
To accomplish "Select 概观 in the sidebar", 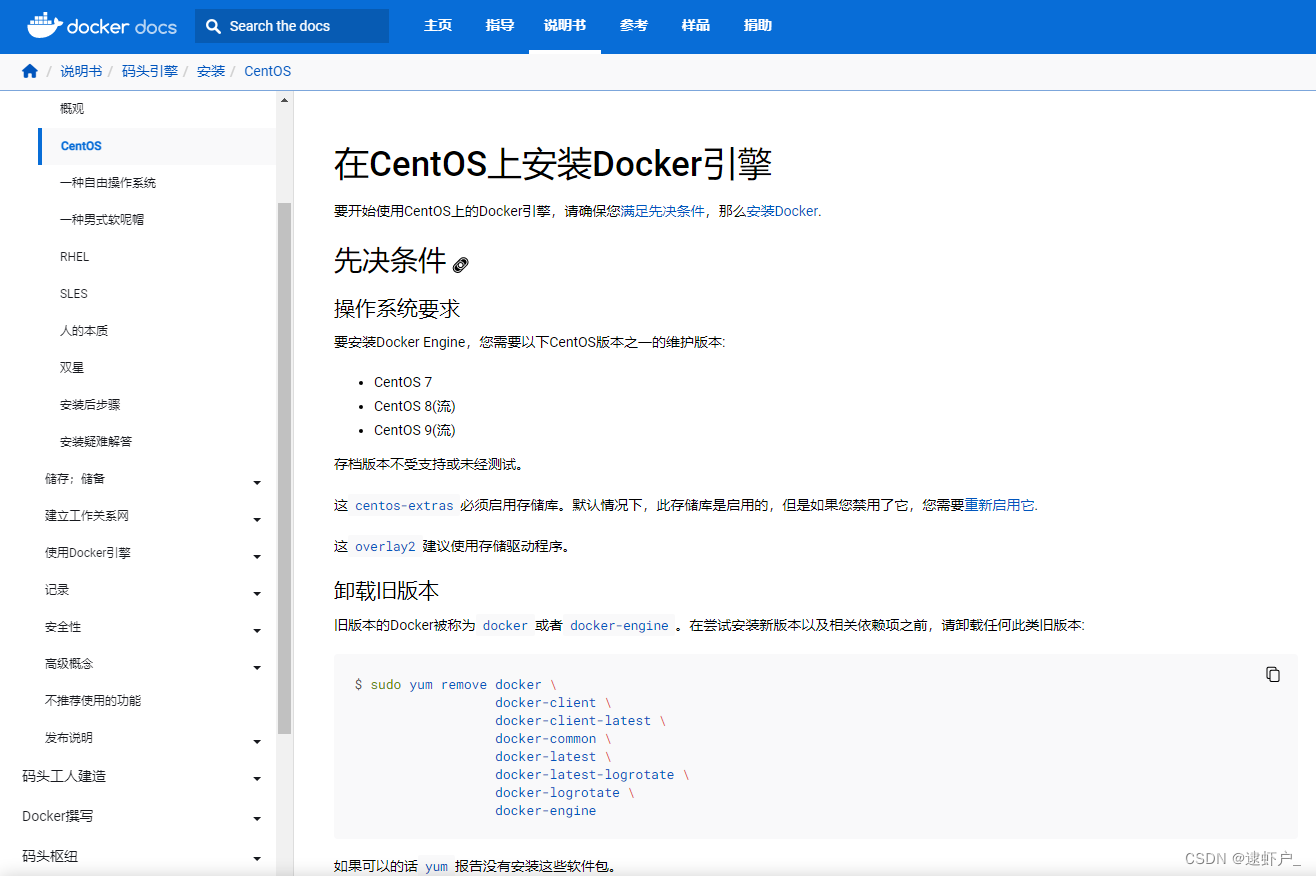I will click(72, 108).
